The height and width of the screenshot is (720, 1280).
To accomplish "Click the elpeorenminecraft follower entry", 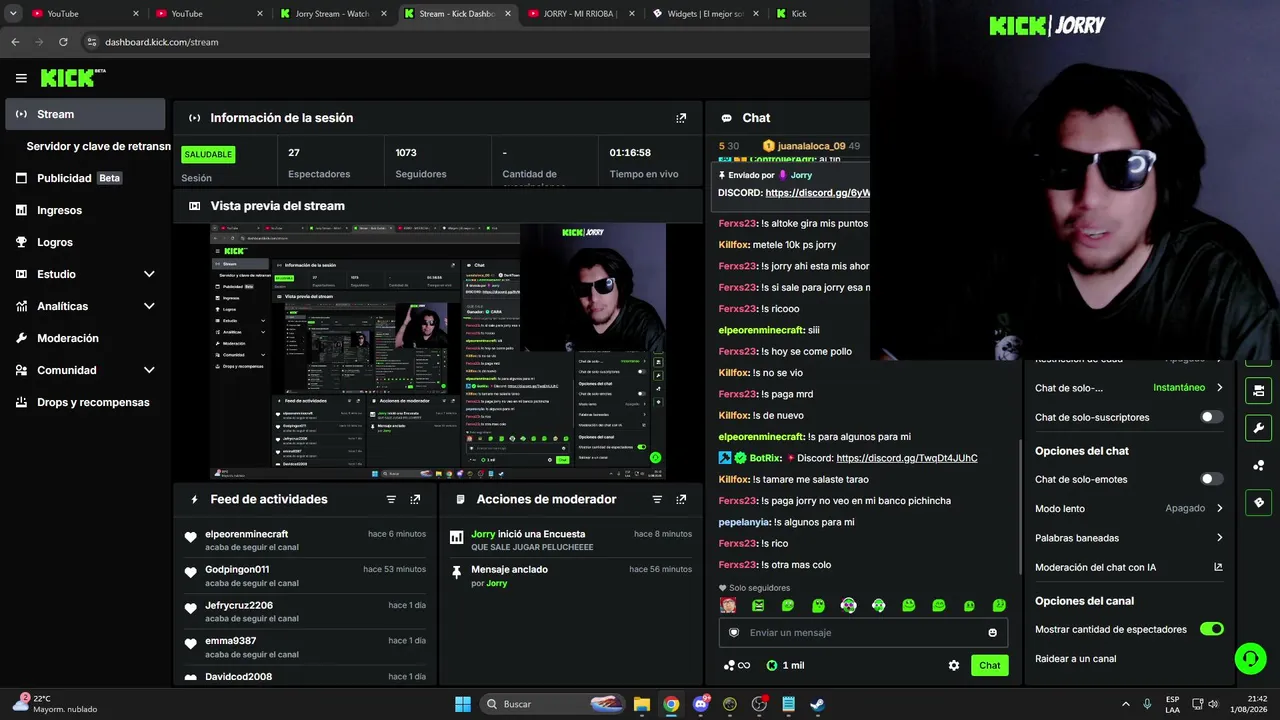I will 303,540.
